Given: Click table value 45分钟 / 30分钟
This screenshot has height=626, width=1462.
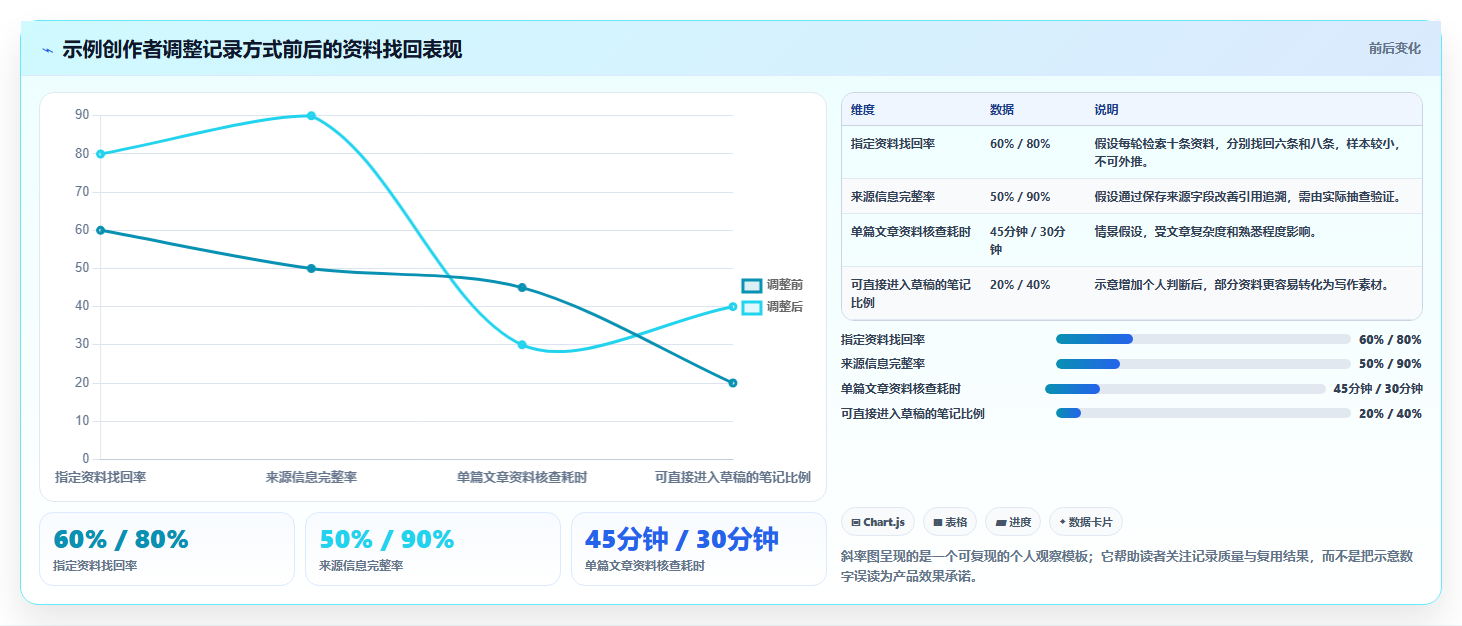Looking at the screenshot, I should [x=1028, y=241].
